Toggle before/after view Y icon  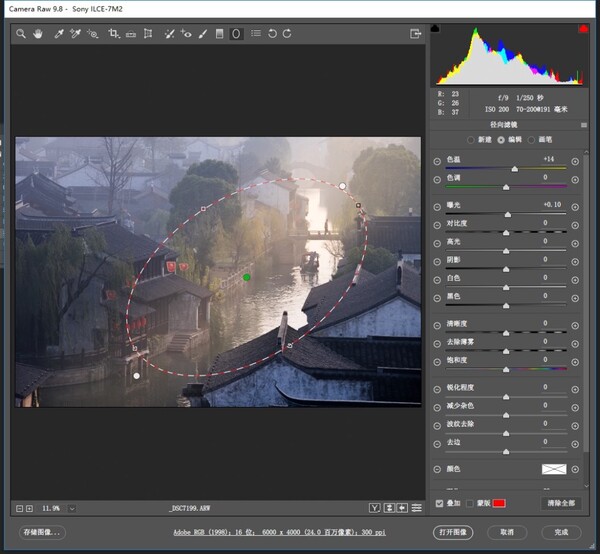pyautogui.click(x=375, y=508)
